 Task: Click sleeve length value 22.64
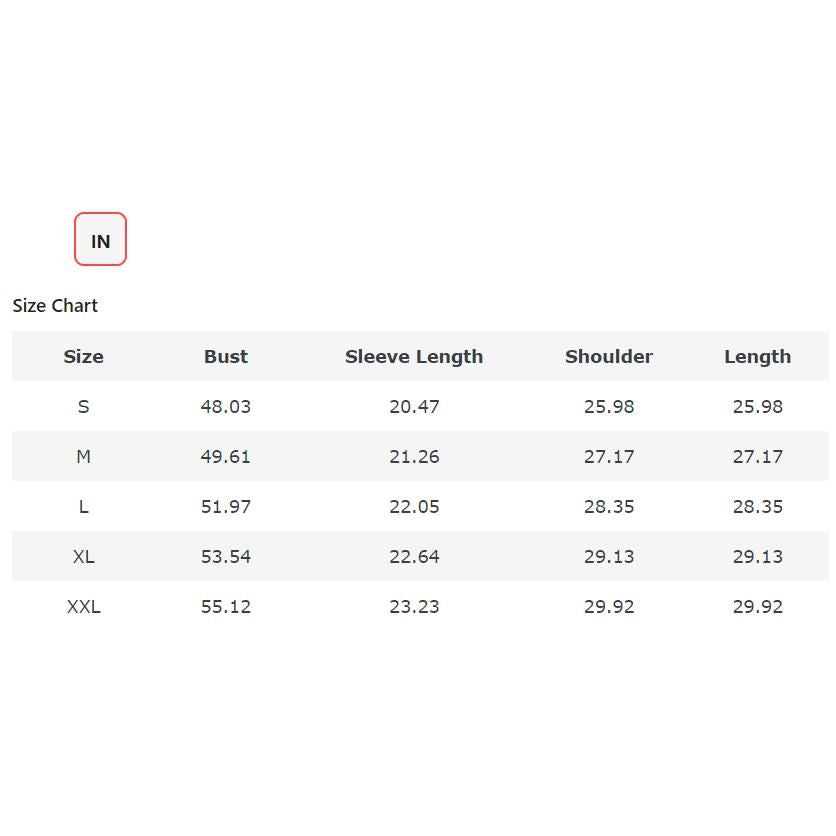click(x=414, y=557)
